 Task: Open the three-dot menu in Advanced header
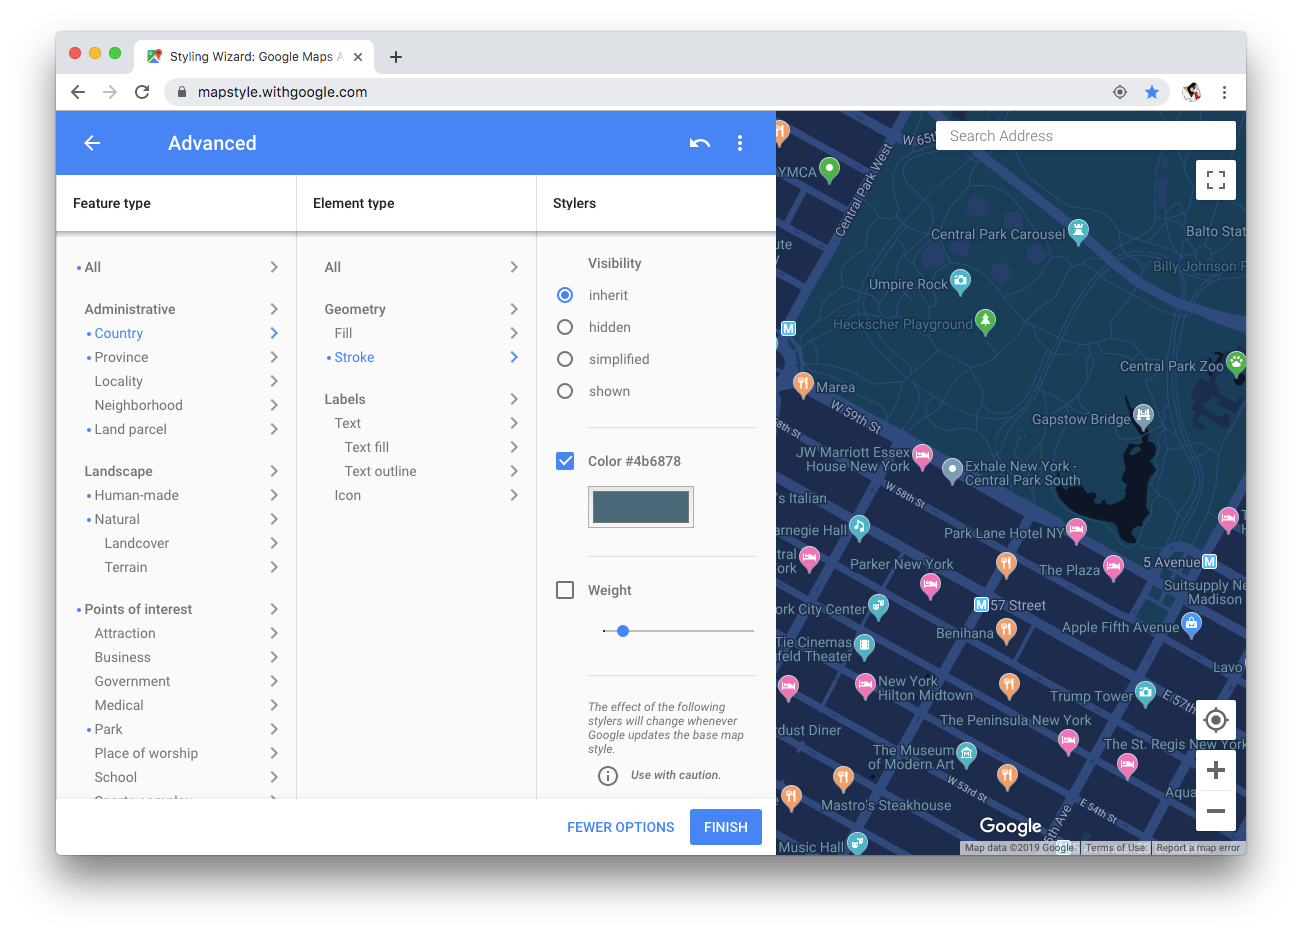[x=740, y=143]
